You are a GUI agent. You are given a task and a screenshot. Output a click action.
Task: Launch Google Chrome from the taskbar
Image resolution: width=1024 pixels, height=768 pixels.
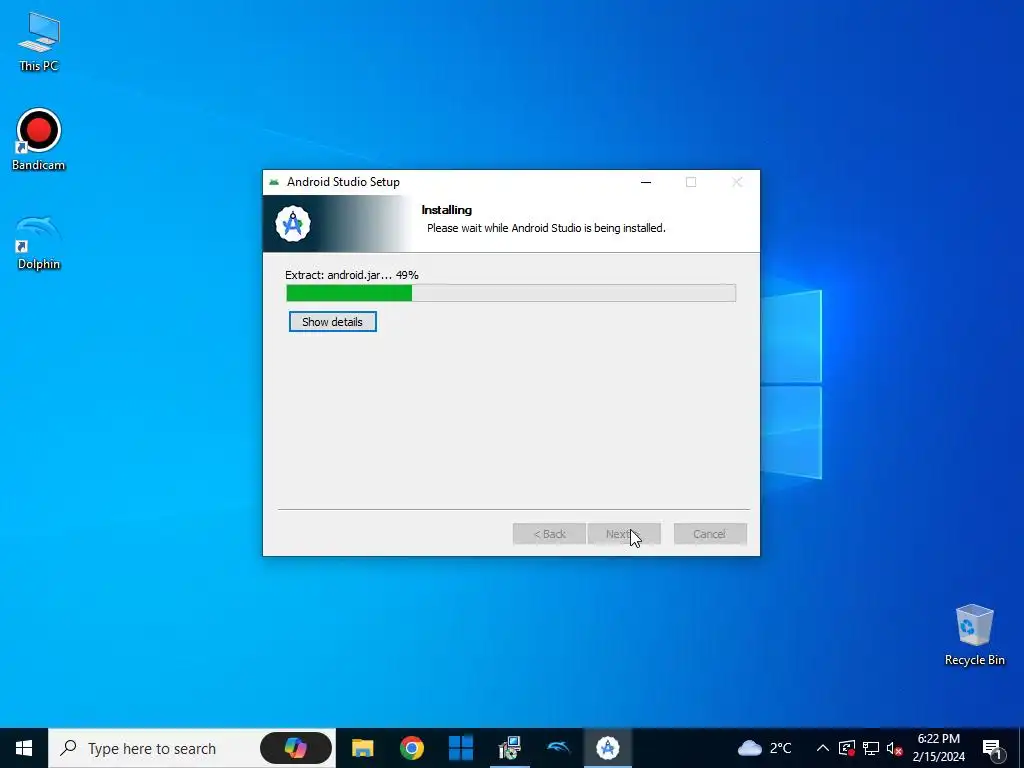[411, 748]
